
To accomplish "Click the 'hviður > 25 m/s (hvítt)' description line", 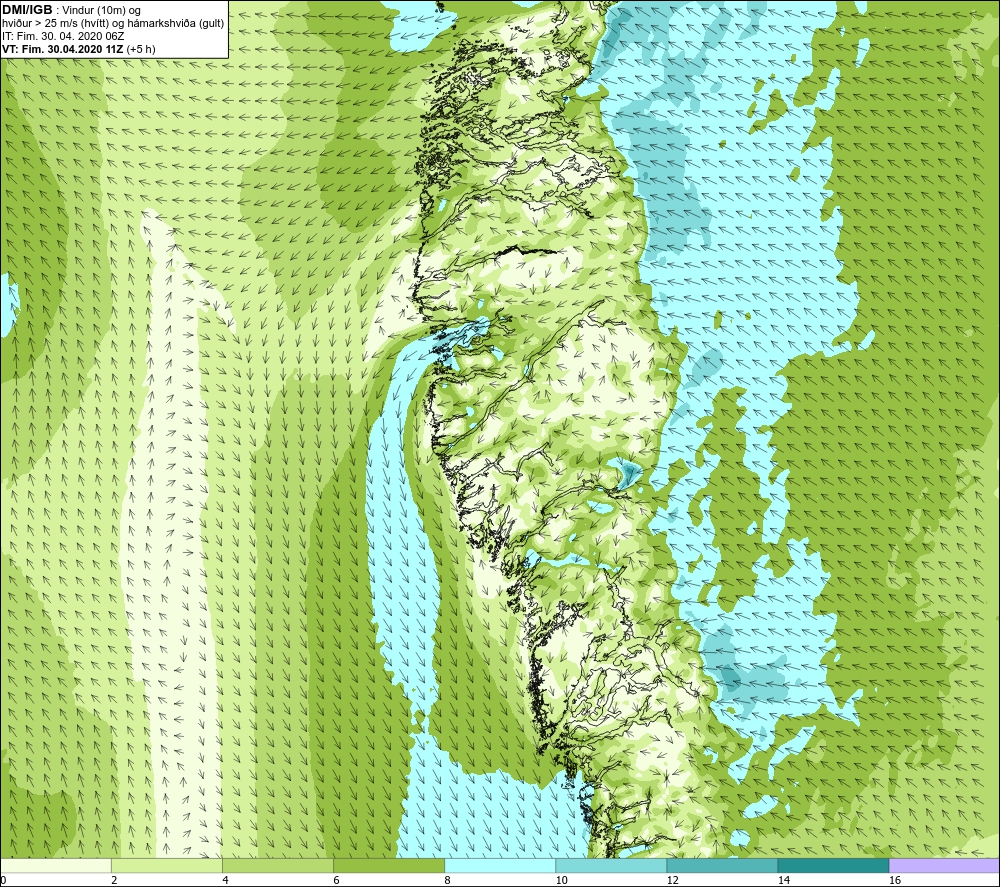I will pyautogui.click(x=113, y=24).
